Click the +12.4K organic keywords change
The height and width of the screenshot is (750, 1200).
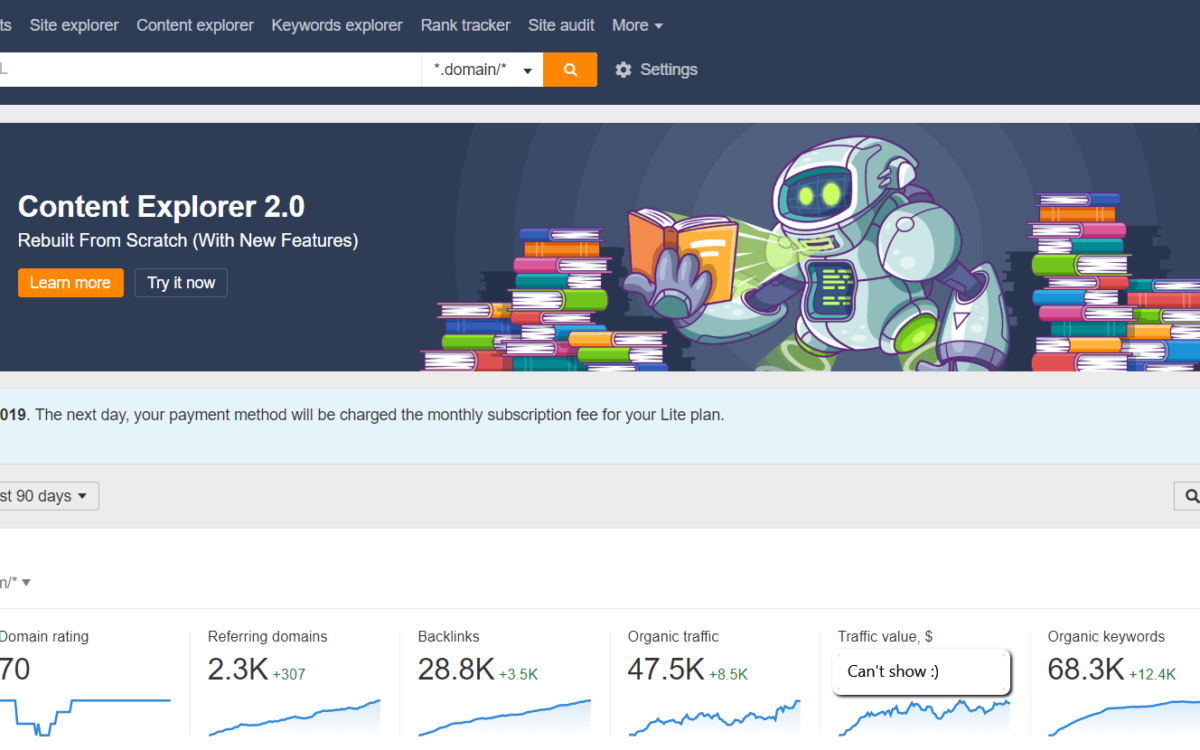(x=1152, y=674)
